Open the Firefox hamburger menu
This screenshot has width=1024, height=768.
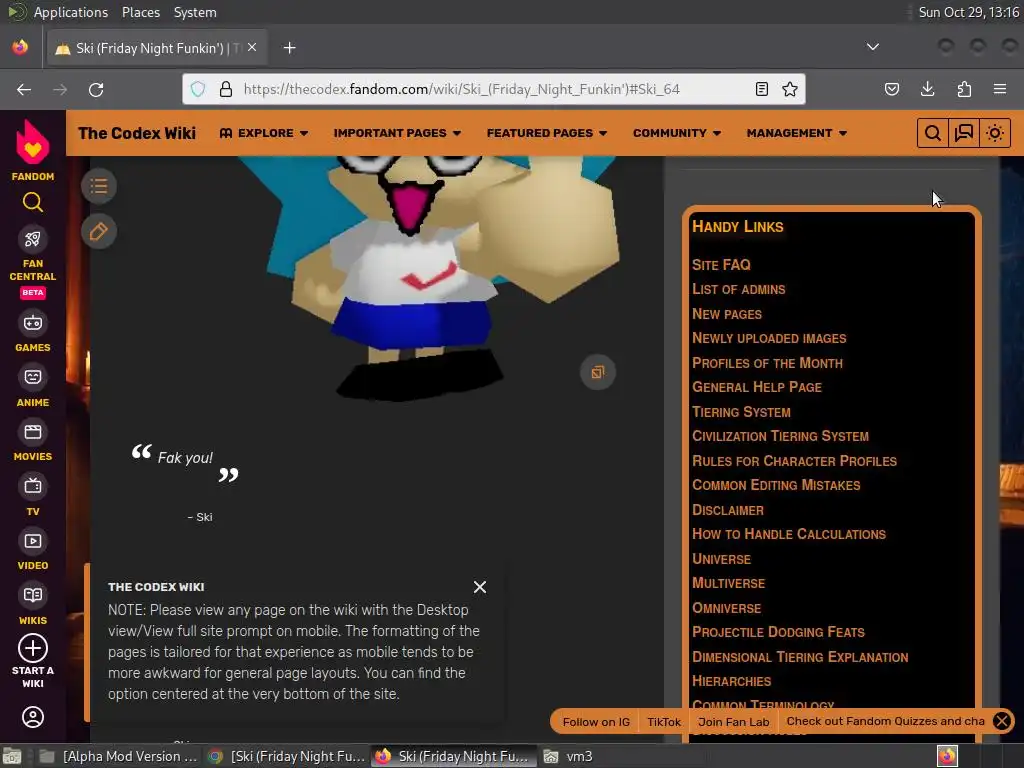[x=1000, y=89]
